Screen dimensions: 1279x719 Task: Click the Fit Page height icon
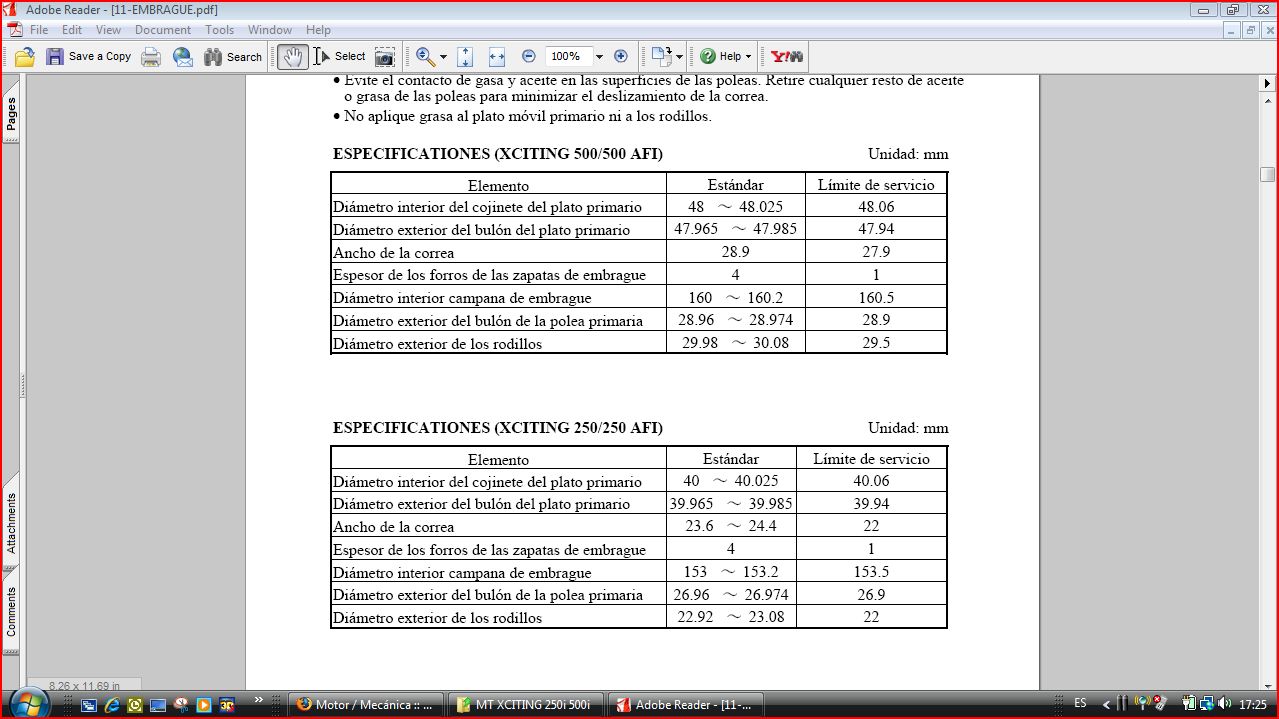tap(465, 57)
